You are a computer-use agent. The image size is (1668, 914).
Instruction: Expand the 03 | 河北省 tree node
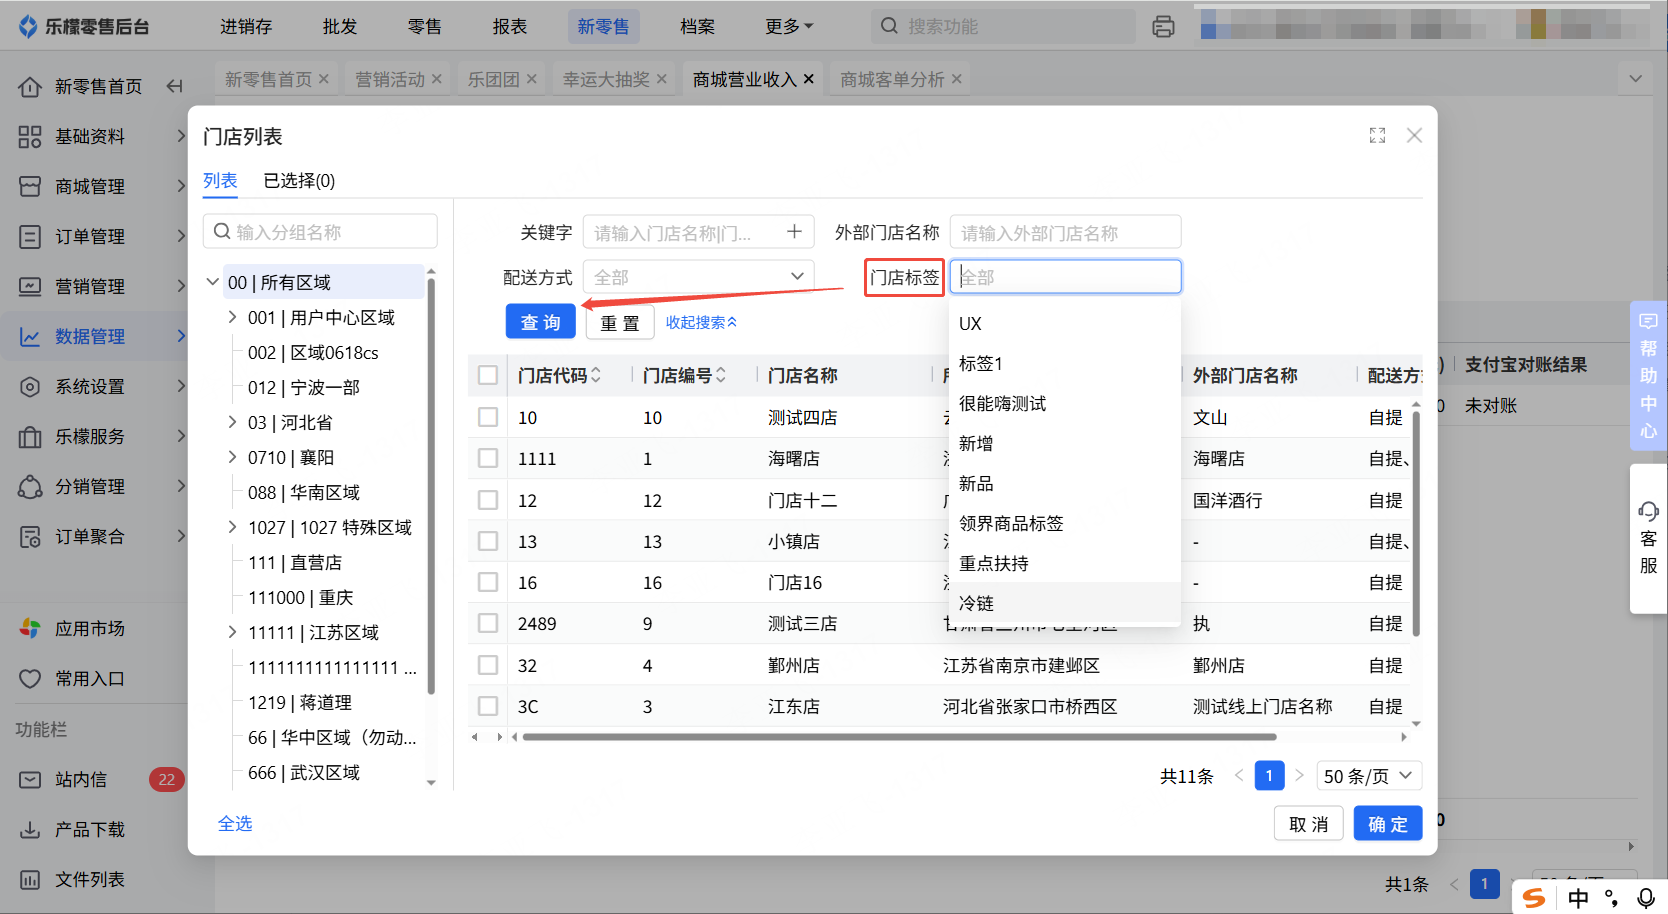tap(232, 422)
